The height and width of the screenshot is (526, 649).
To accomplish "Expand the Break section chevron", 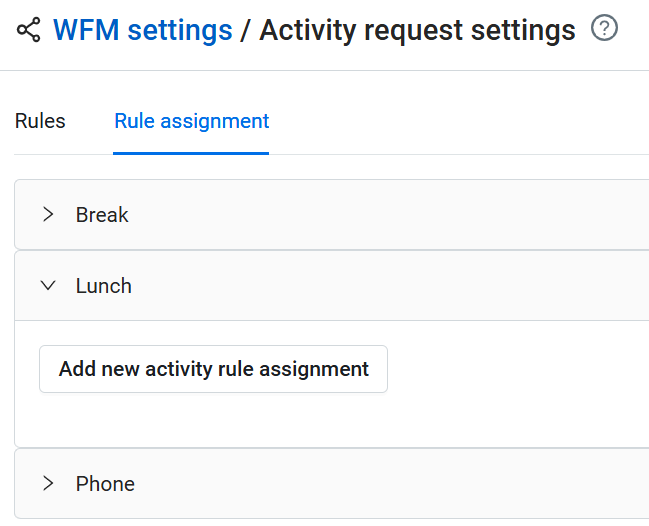I will pyautogui.click(x=48, y=214).
